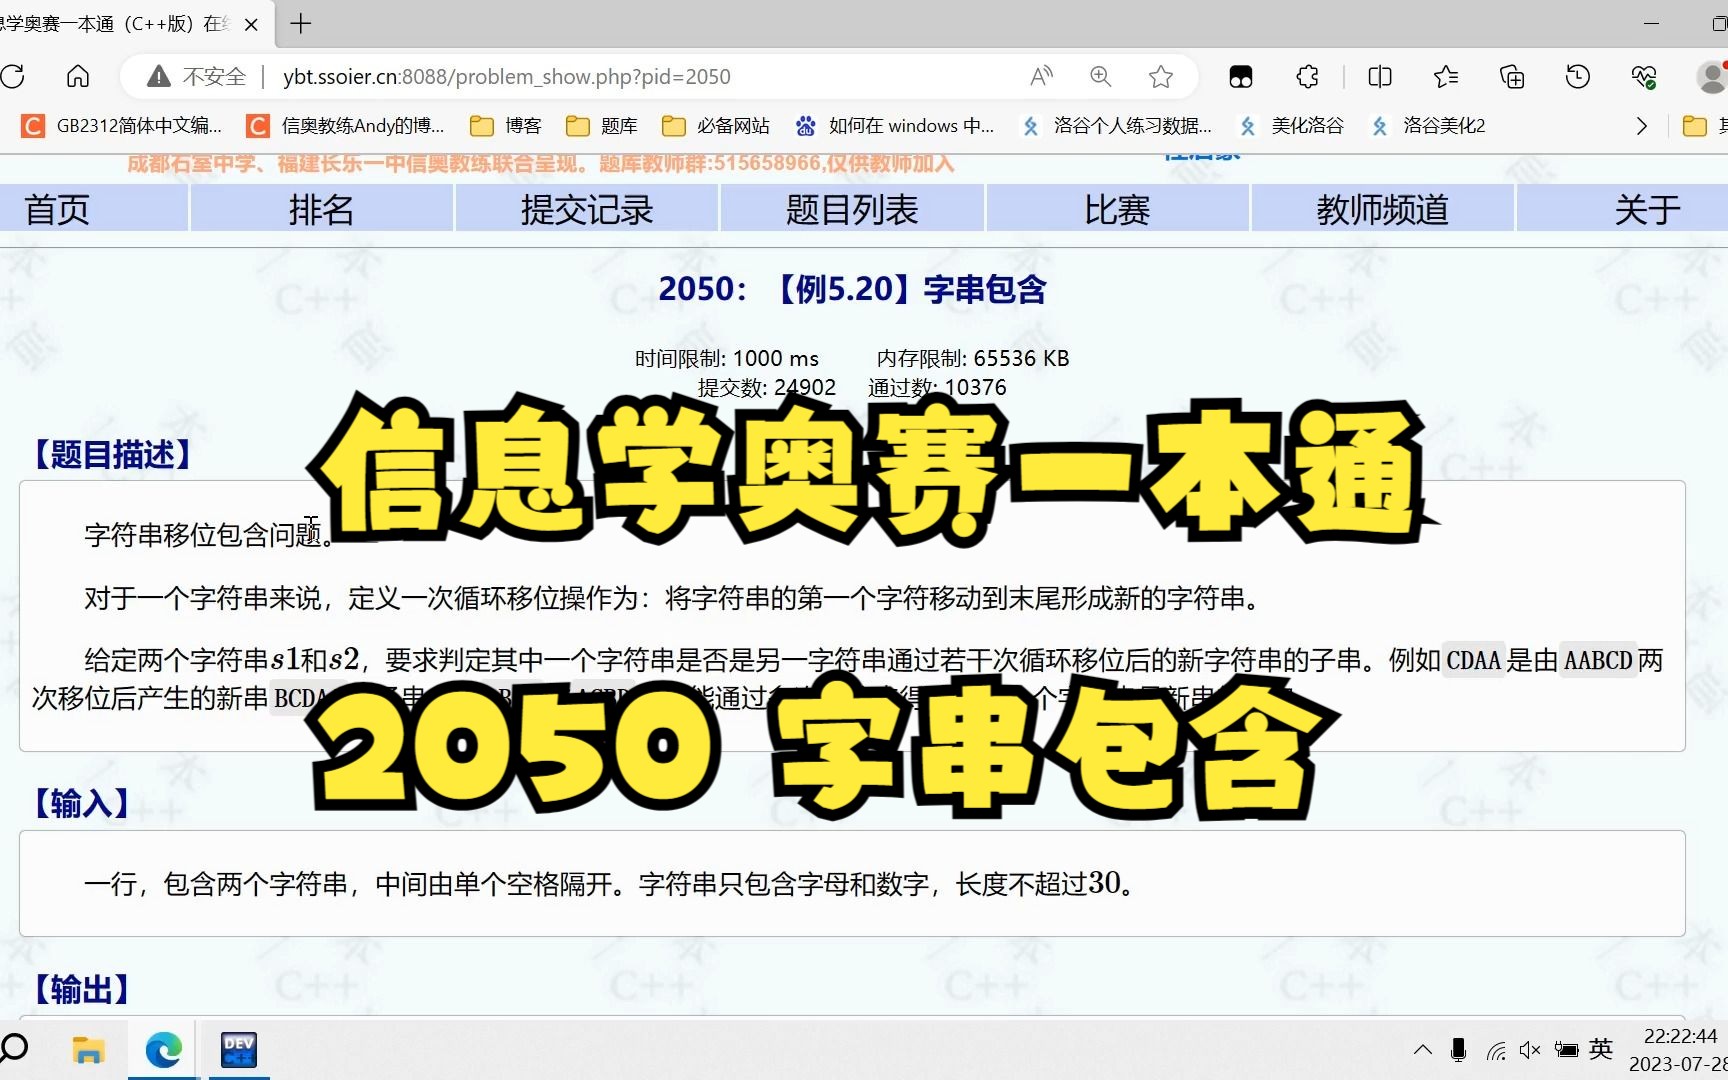Launch Dev-C++ from the taskbar
The width and height of the screenshot is (1728, 1080).
click(x=237, y=1050)
